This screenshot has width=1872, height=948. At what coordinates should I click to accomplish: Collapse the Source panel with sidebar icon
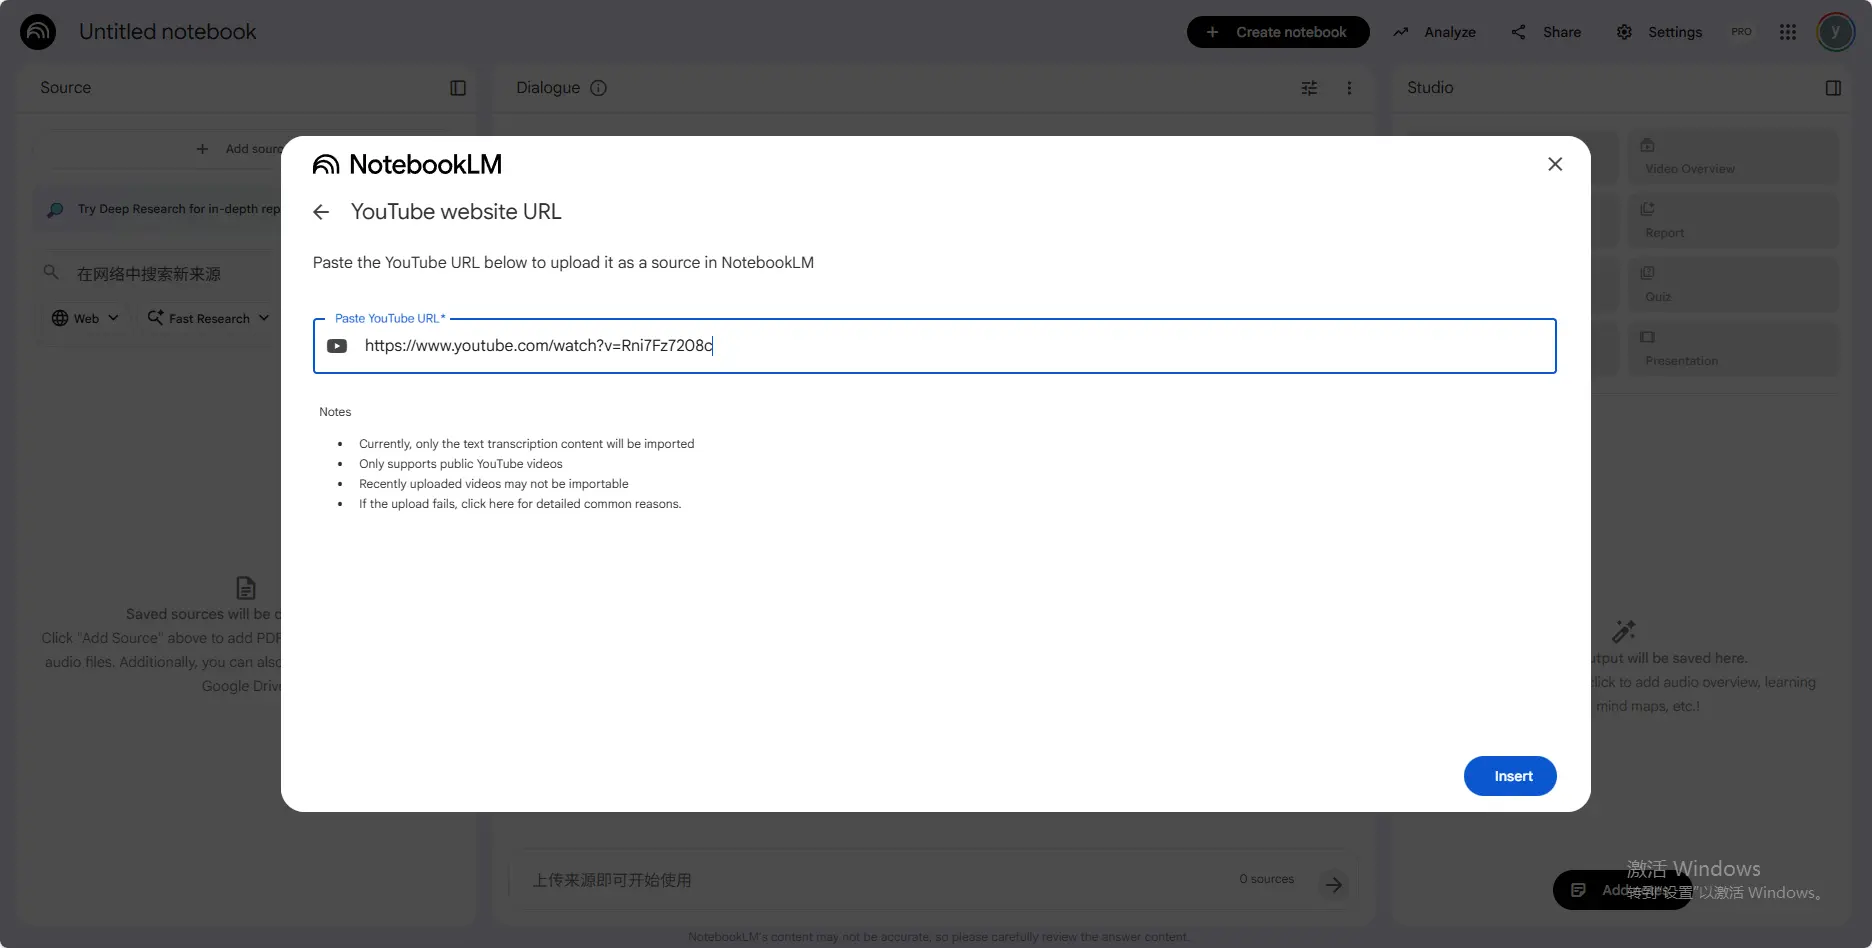458,88
